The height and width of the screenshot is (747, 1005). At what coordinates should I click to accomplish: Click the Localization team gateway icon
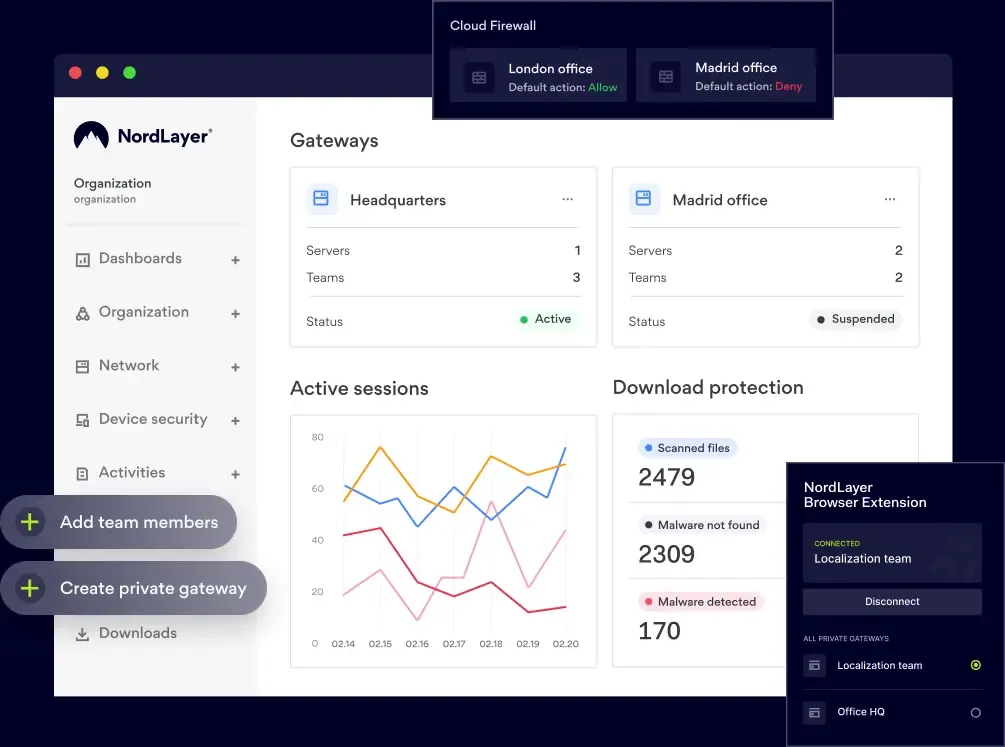pyautogui.click(x=815, y=666)
